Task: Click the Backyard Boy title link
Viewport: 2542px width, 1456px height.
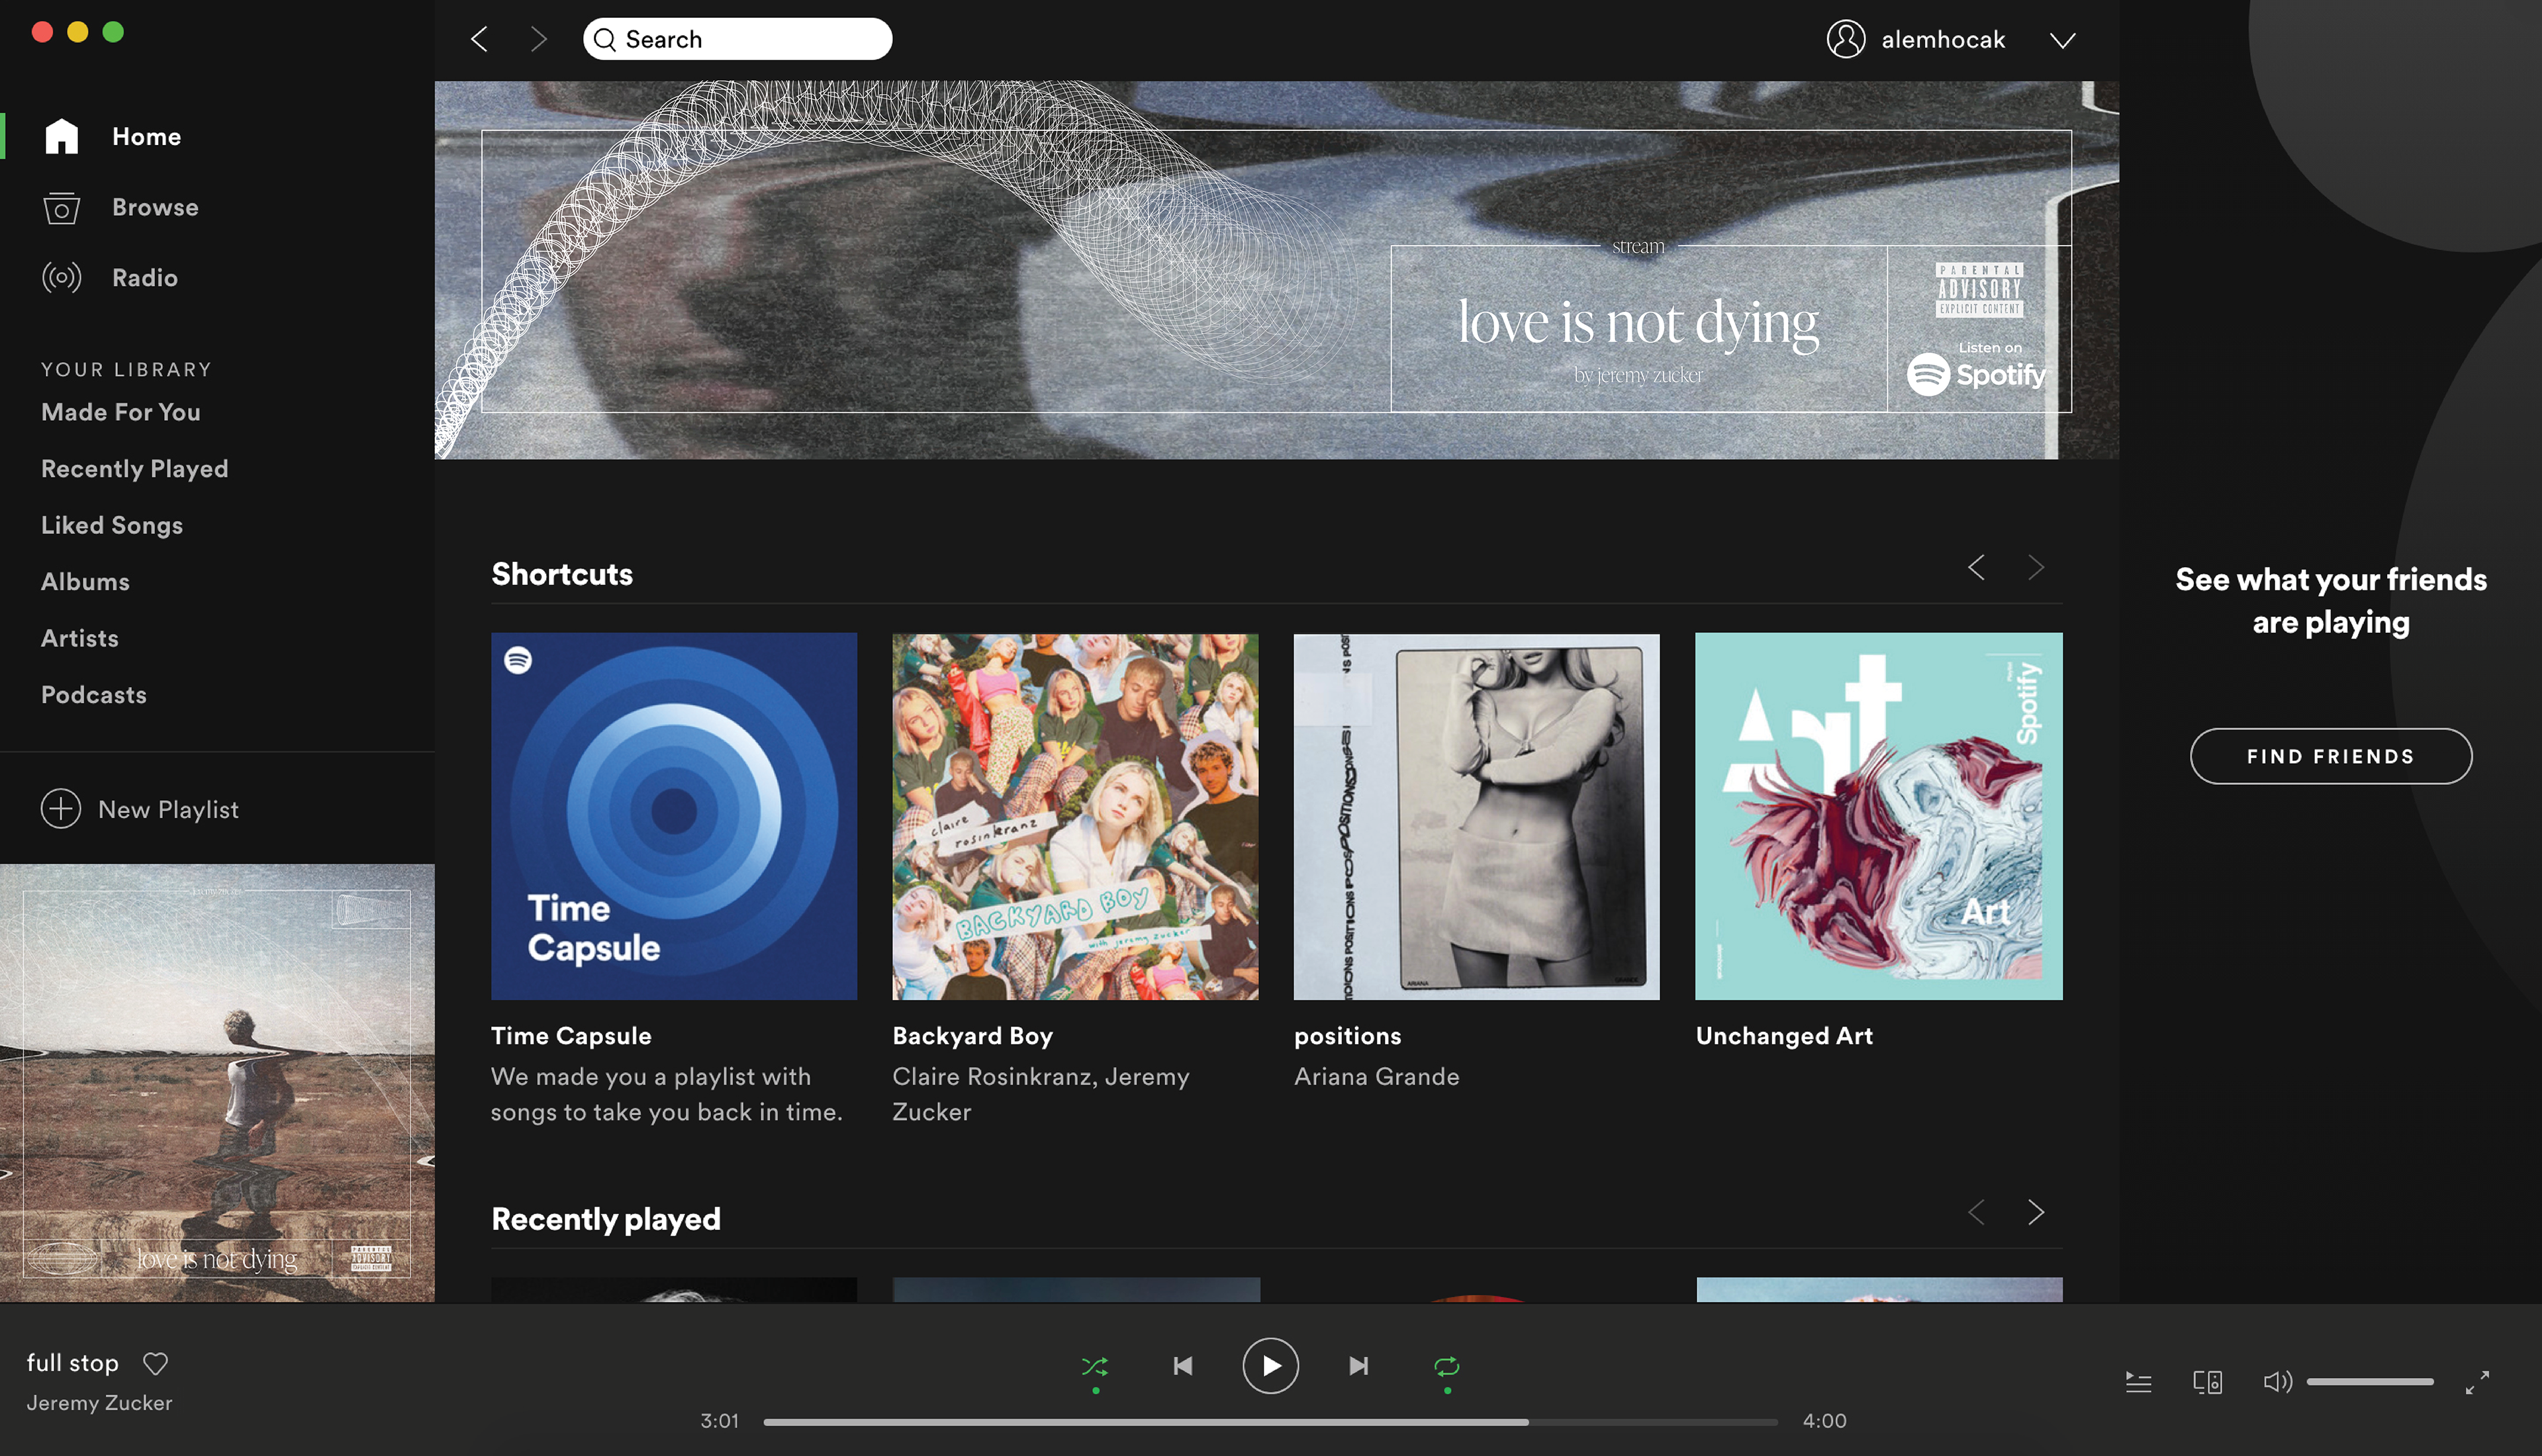Action: 972,1036
